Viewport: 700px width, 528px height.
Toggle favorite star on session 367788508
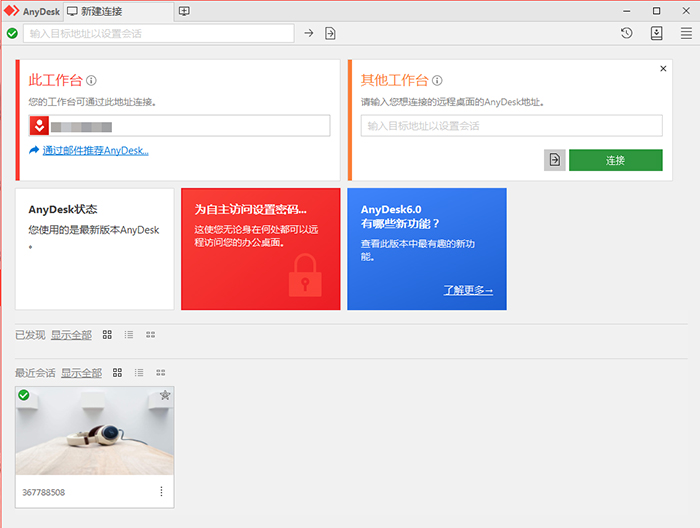click(x=165, y=395)
